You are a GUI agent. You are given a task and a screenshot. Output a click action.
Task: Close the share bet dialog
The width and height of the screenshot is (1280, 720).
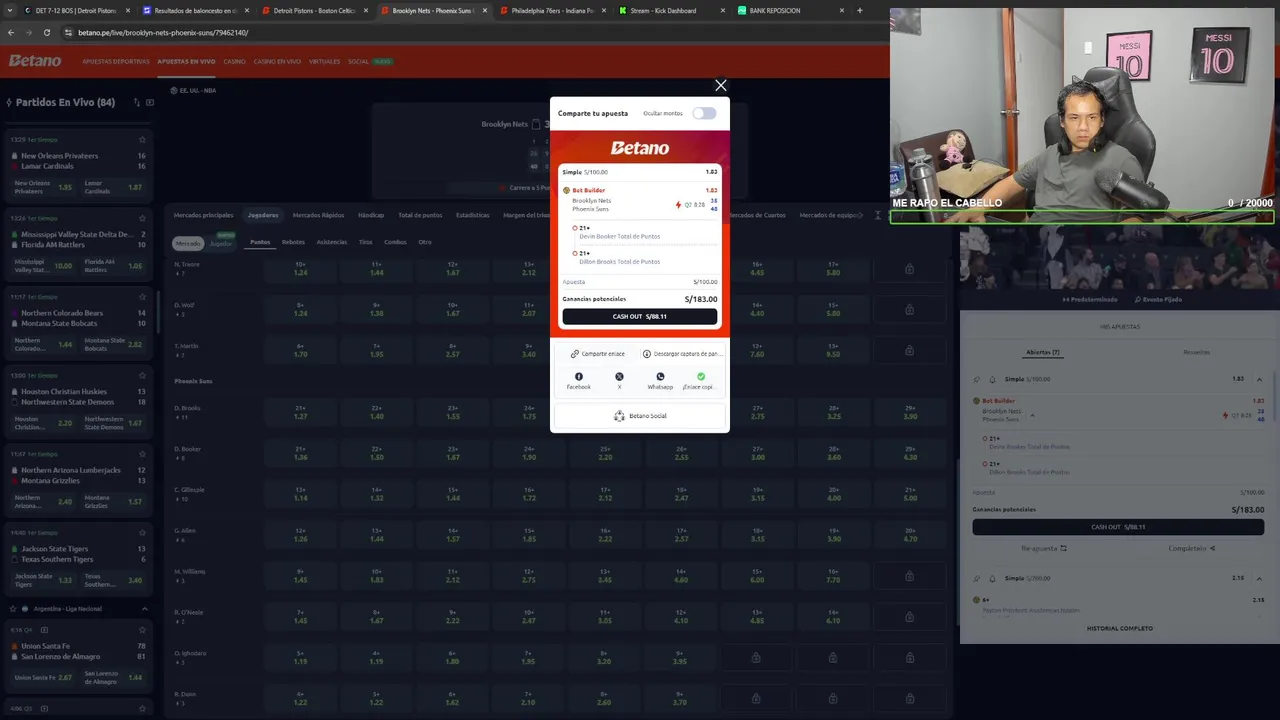(x=720, y=85)
